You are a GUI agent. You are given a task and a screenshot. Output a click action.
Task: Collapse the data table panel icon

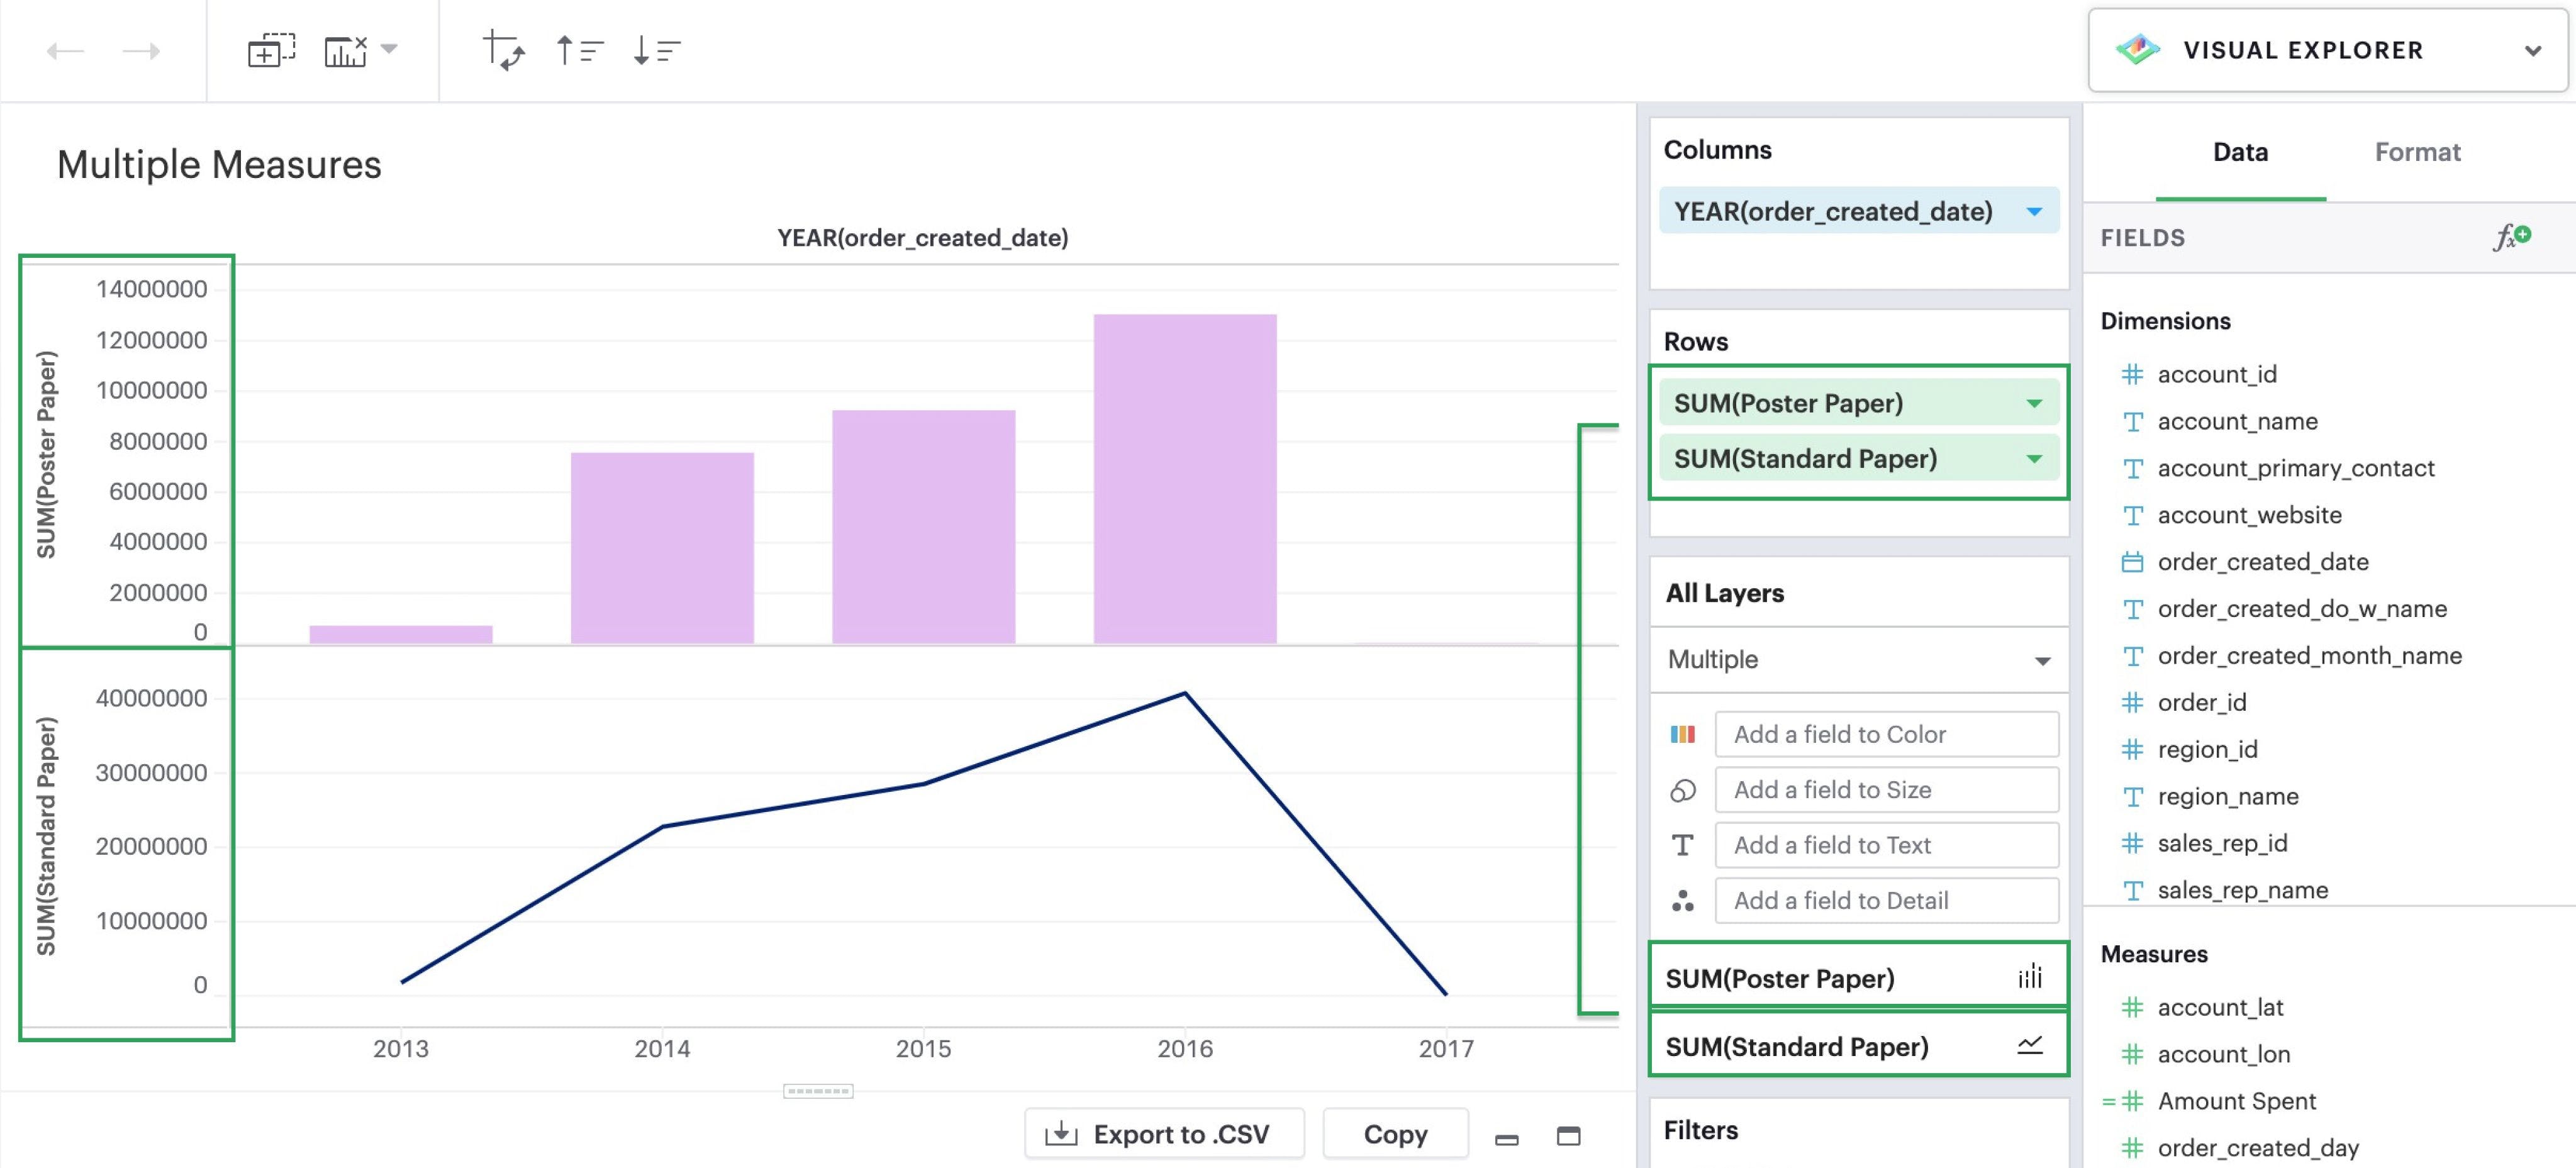point(1506,1138)
